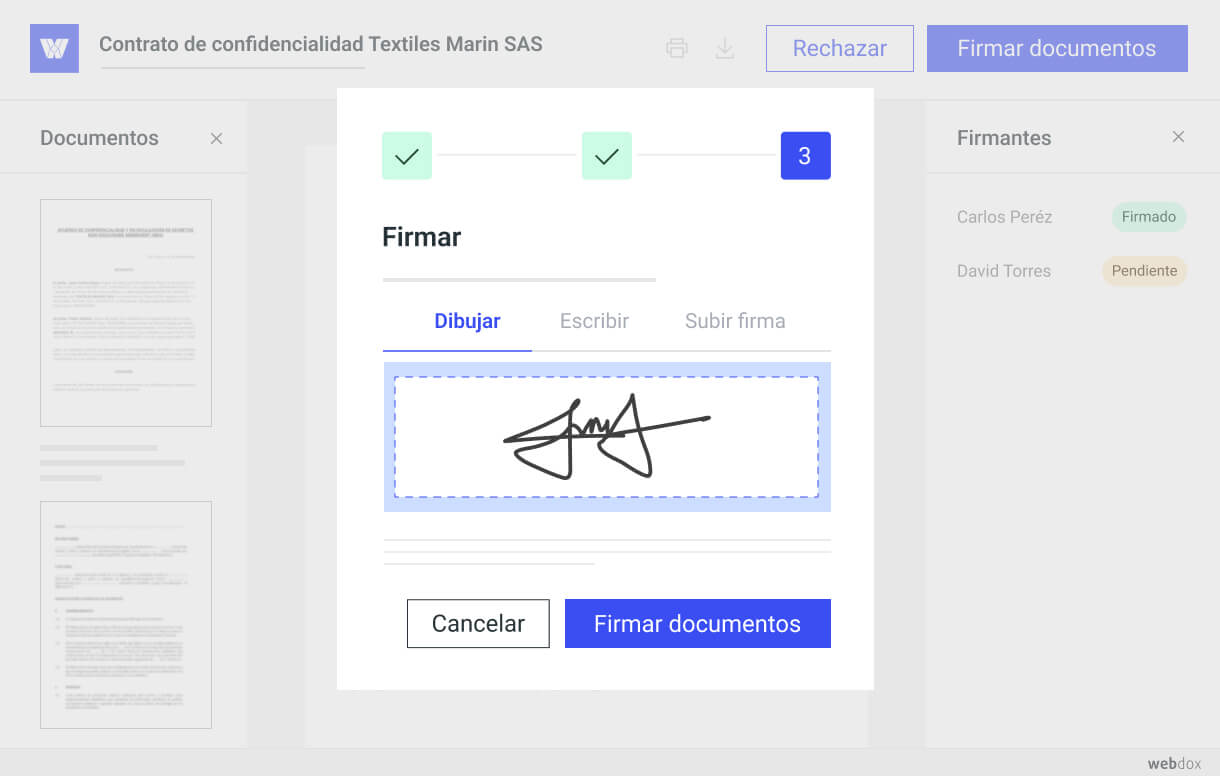Click the Rechazar button
Screen dimensions: 1220x776
coord(839,48)
